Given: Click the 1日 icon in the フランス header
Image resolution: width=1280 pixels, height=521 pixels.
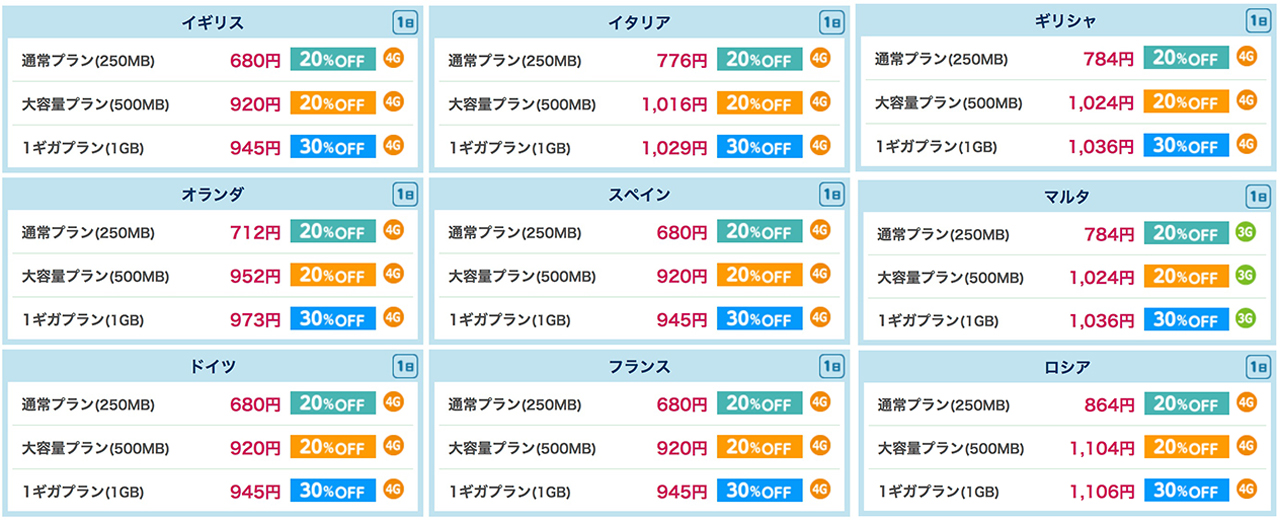Looking at the screenshot, I should click(x=831, y=367).
